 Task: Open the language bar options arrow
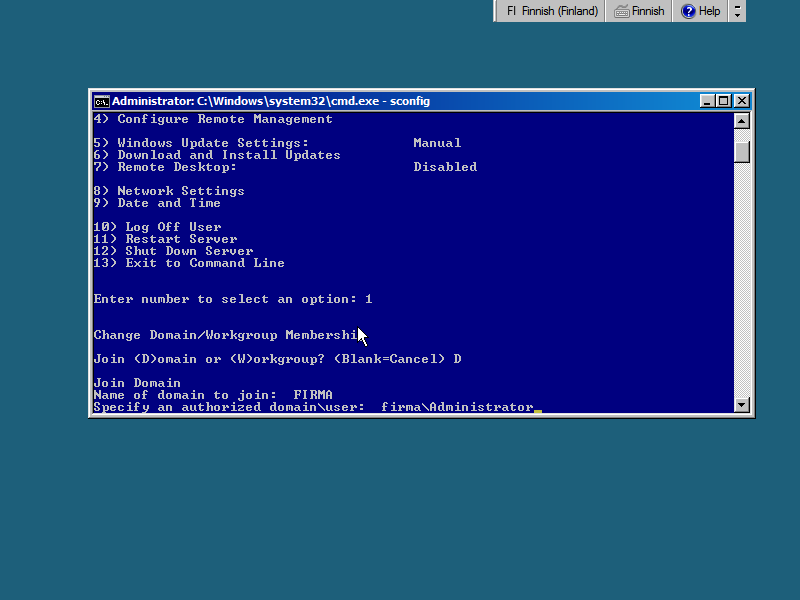coord(738,16)
